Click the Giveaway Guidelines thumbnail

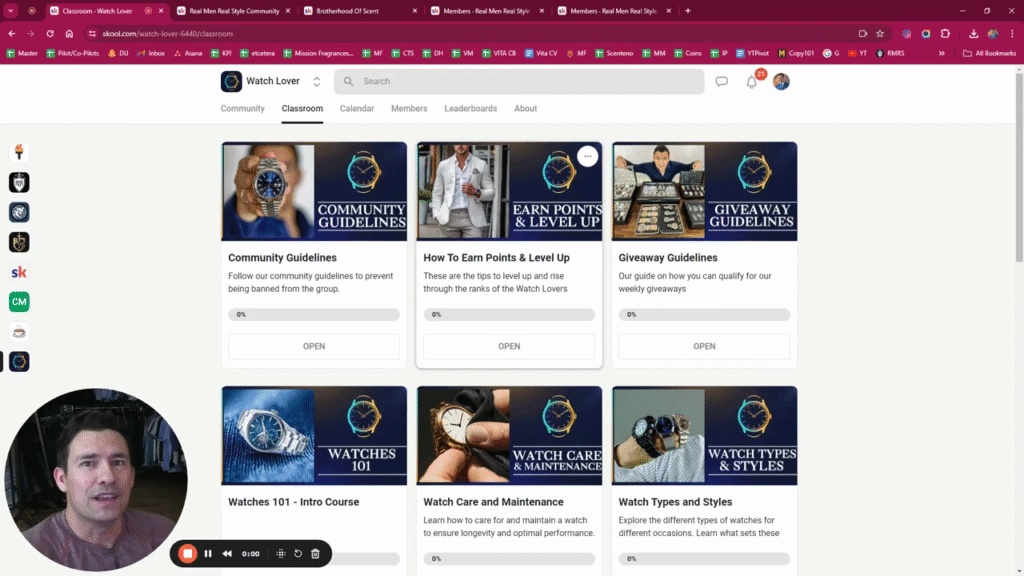(x=705, y=191)
